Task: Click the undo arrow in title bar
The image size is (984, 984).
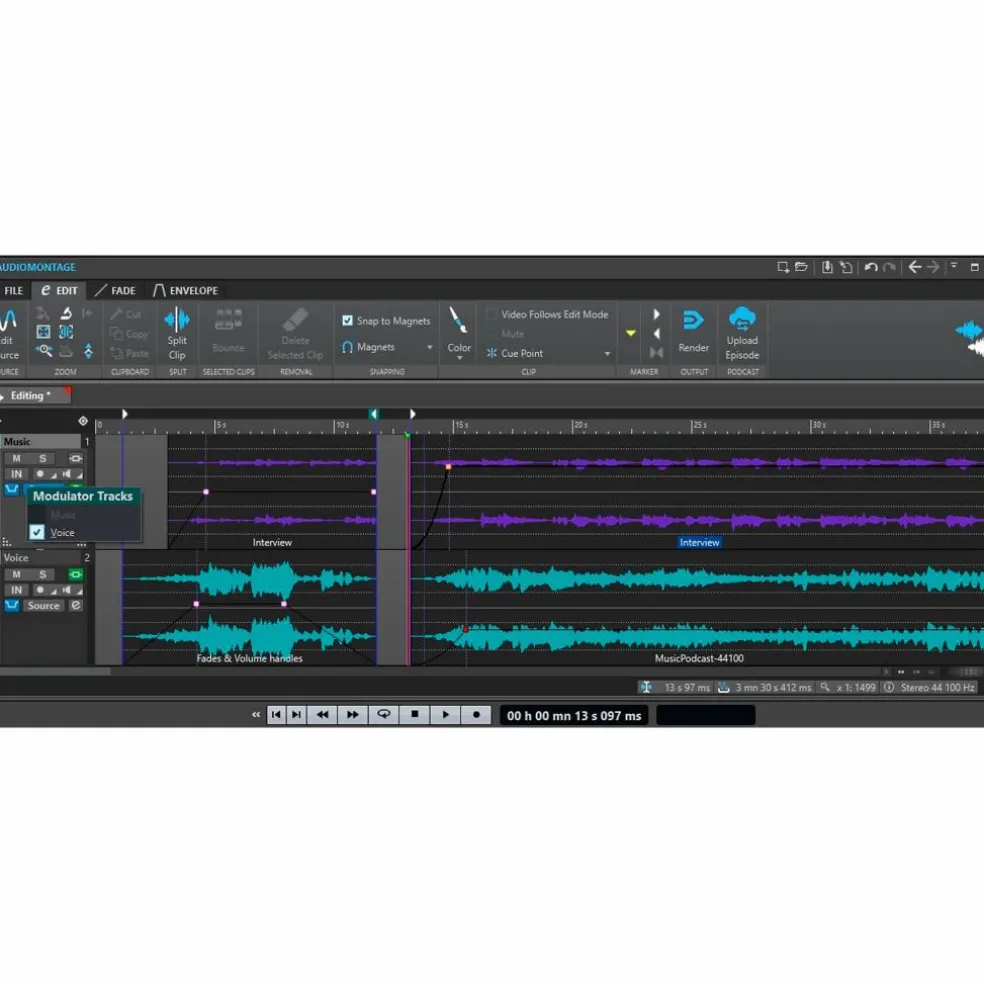Action: 870,267
